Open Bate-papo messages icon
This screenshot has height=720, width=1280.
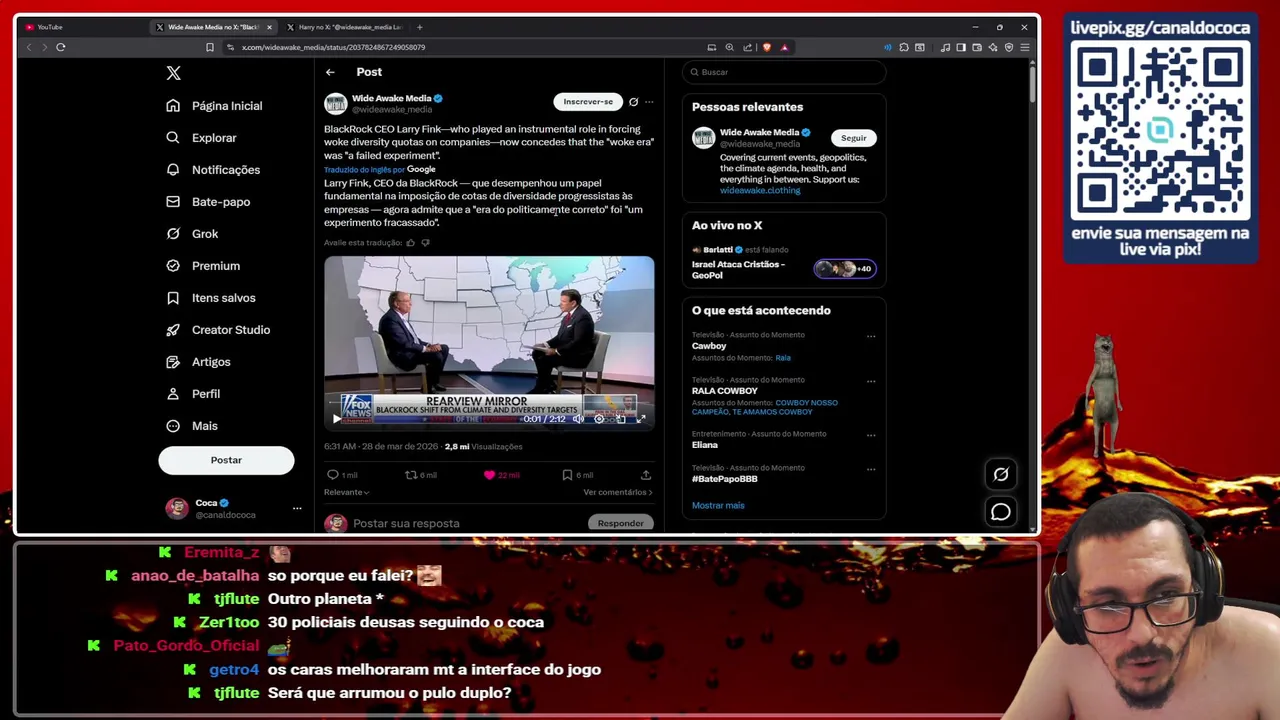point(173,202)
